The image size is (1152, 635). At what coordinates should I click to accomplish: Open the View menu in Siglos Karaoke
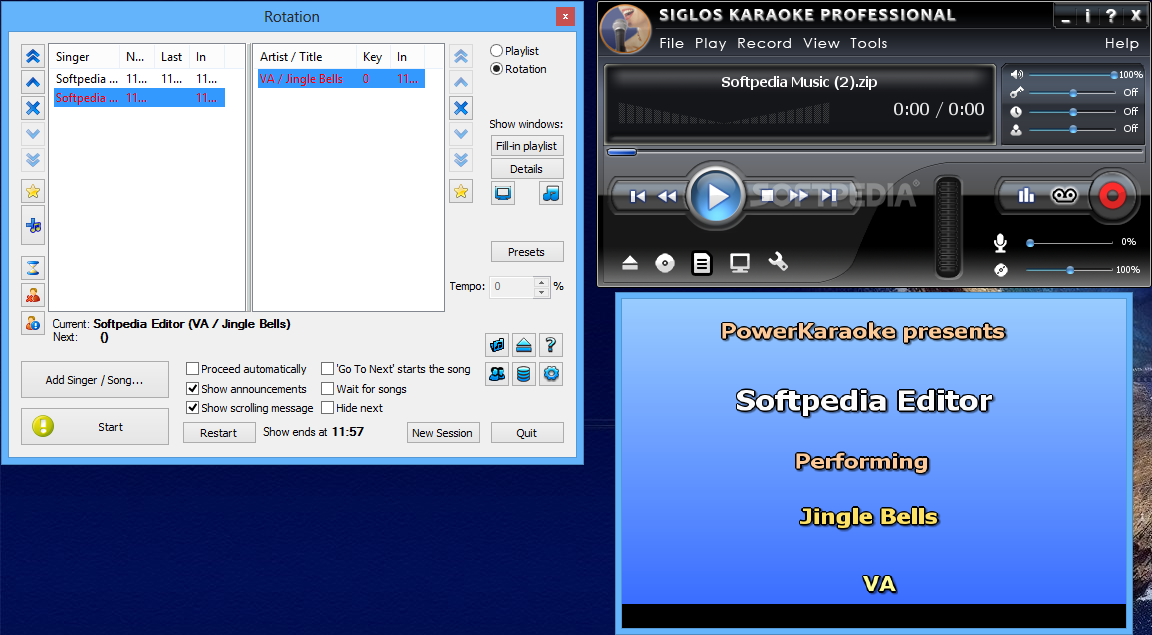(821, 43)
